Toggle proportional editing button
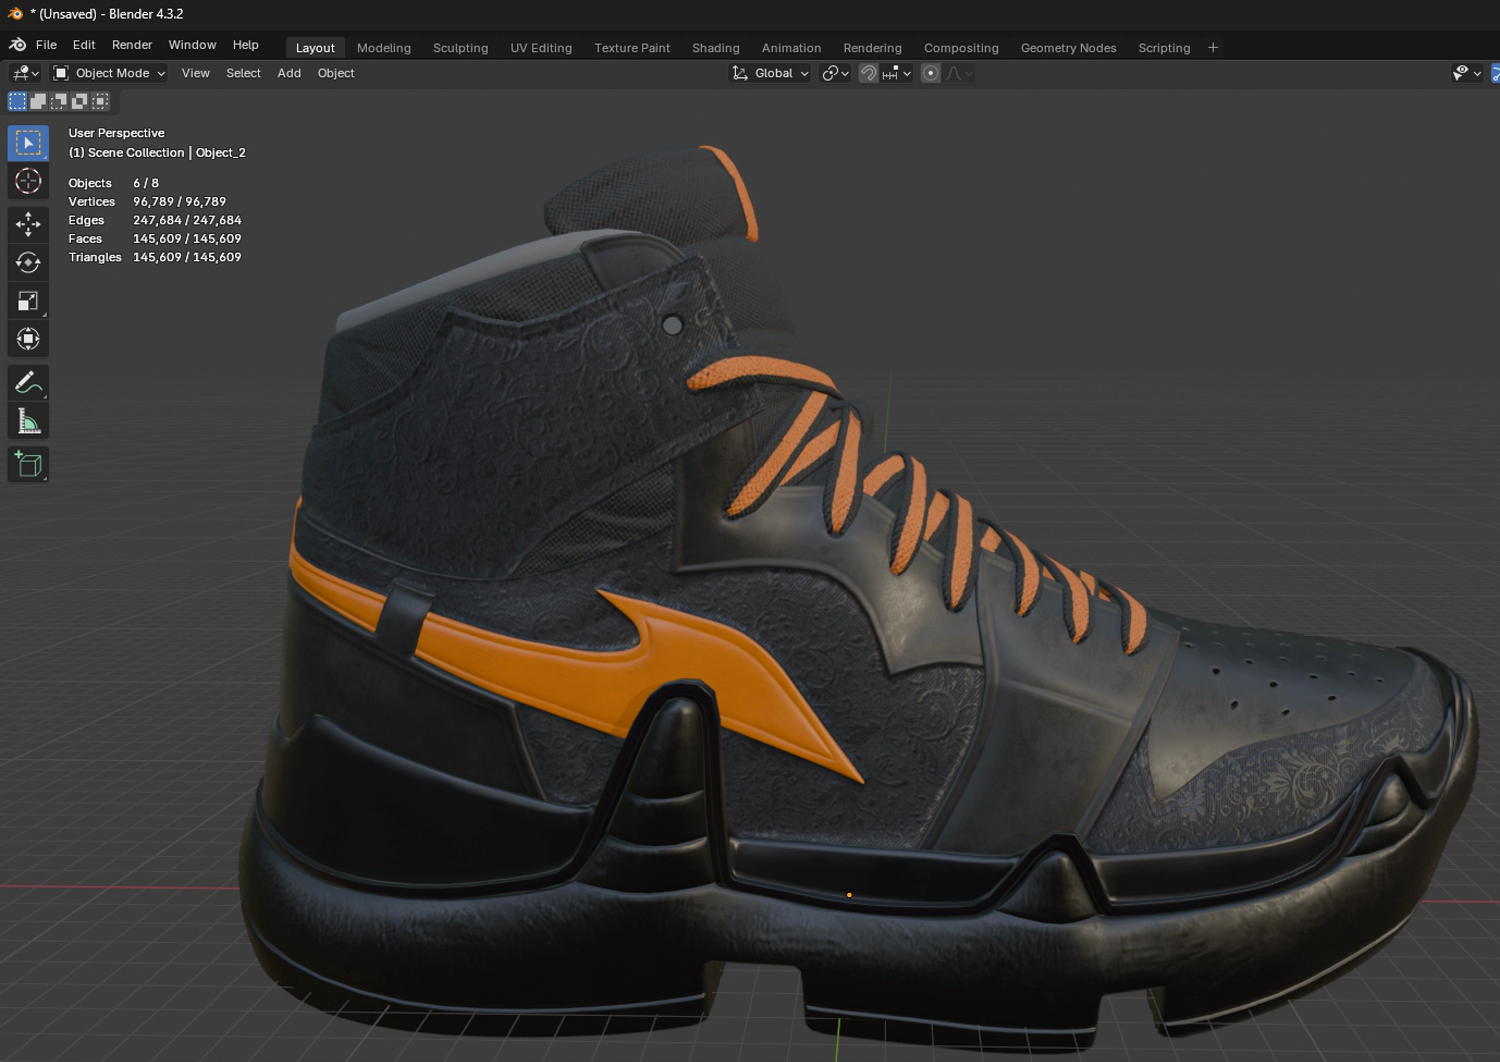Image resolution: width=1500 pixels, height=1062 pixels. (930, 73)
